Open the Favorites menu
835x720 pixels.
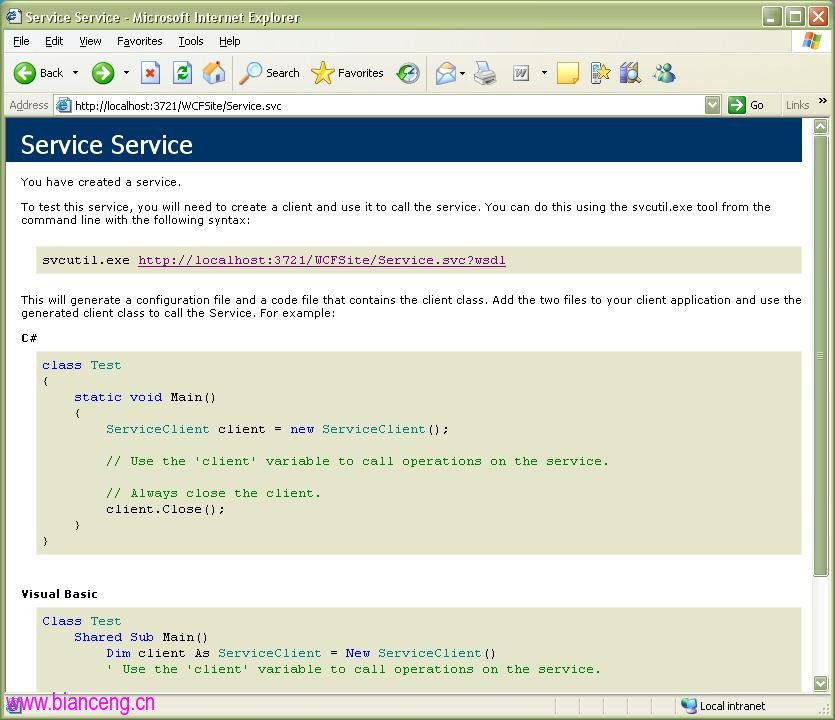(140, 41)
